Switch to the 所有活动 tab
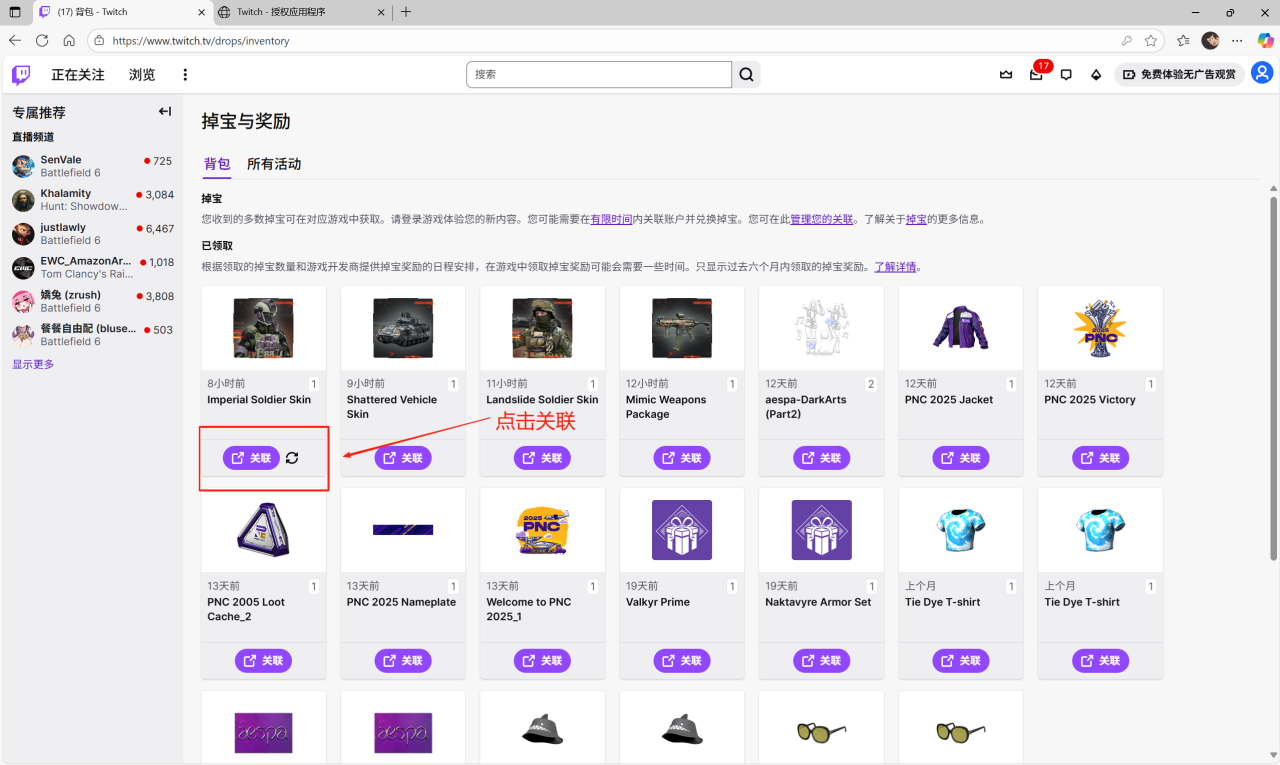 [274, 164]
